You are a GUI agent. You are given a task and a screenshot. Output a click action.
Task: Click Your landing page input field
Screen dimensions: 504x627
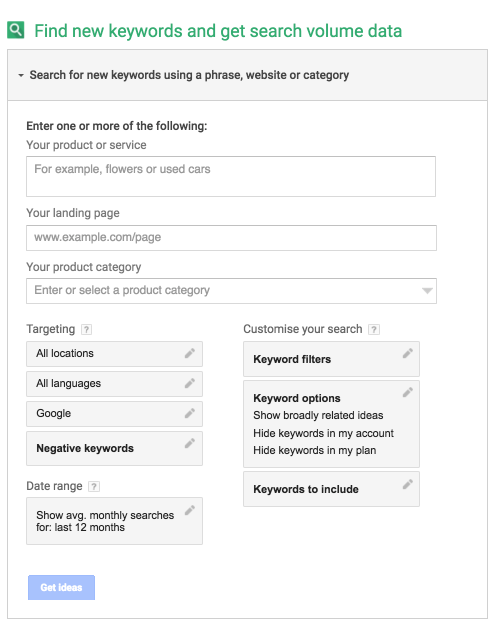pyautogui.click(x=231, y=238)
